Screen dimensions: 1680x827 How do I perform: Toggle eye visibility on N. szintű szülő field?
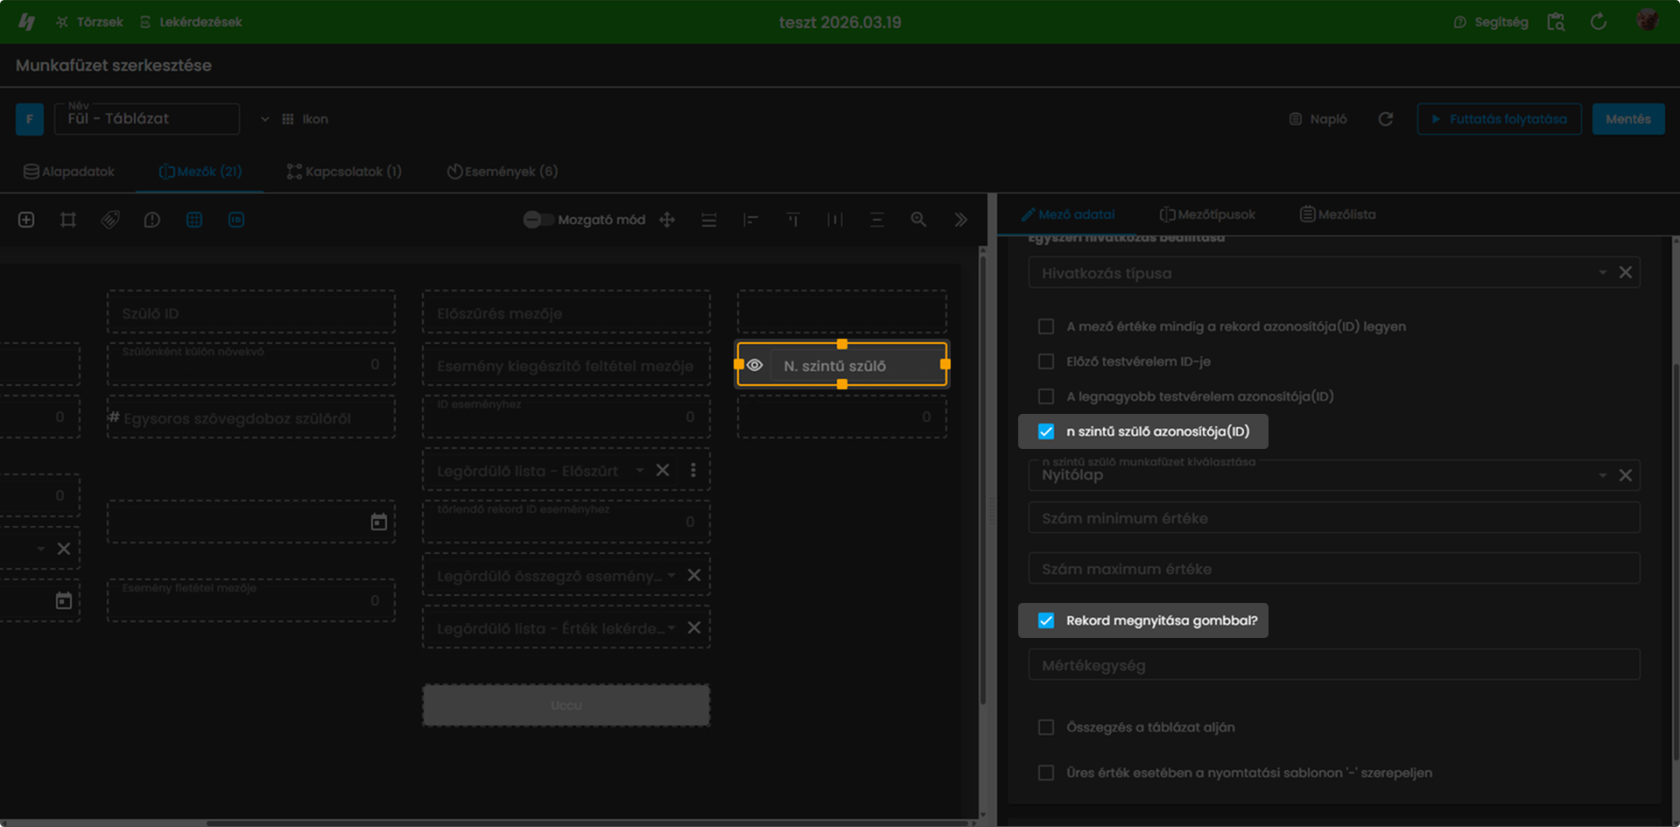pos(755,365)
